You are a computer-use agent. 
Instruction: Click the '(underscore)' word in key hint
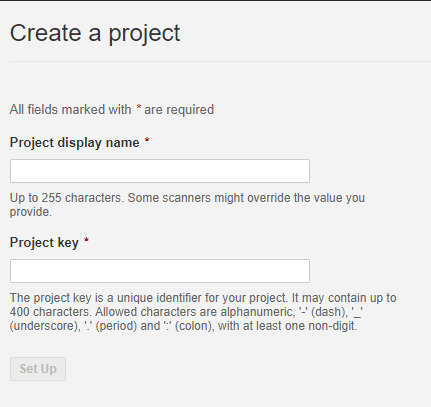click(x=45, y=326)
